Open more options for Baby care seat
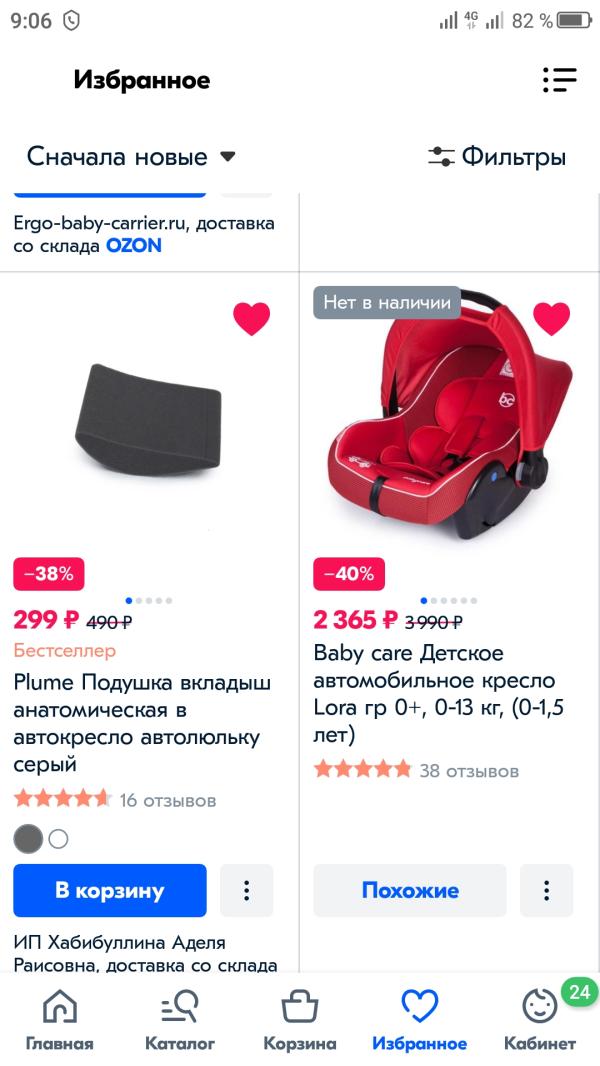This screenshot has width=600, height=1066. [546, 890]
